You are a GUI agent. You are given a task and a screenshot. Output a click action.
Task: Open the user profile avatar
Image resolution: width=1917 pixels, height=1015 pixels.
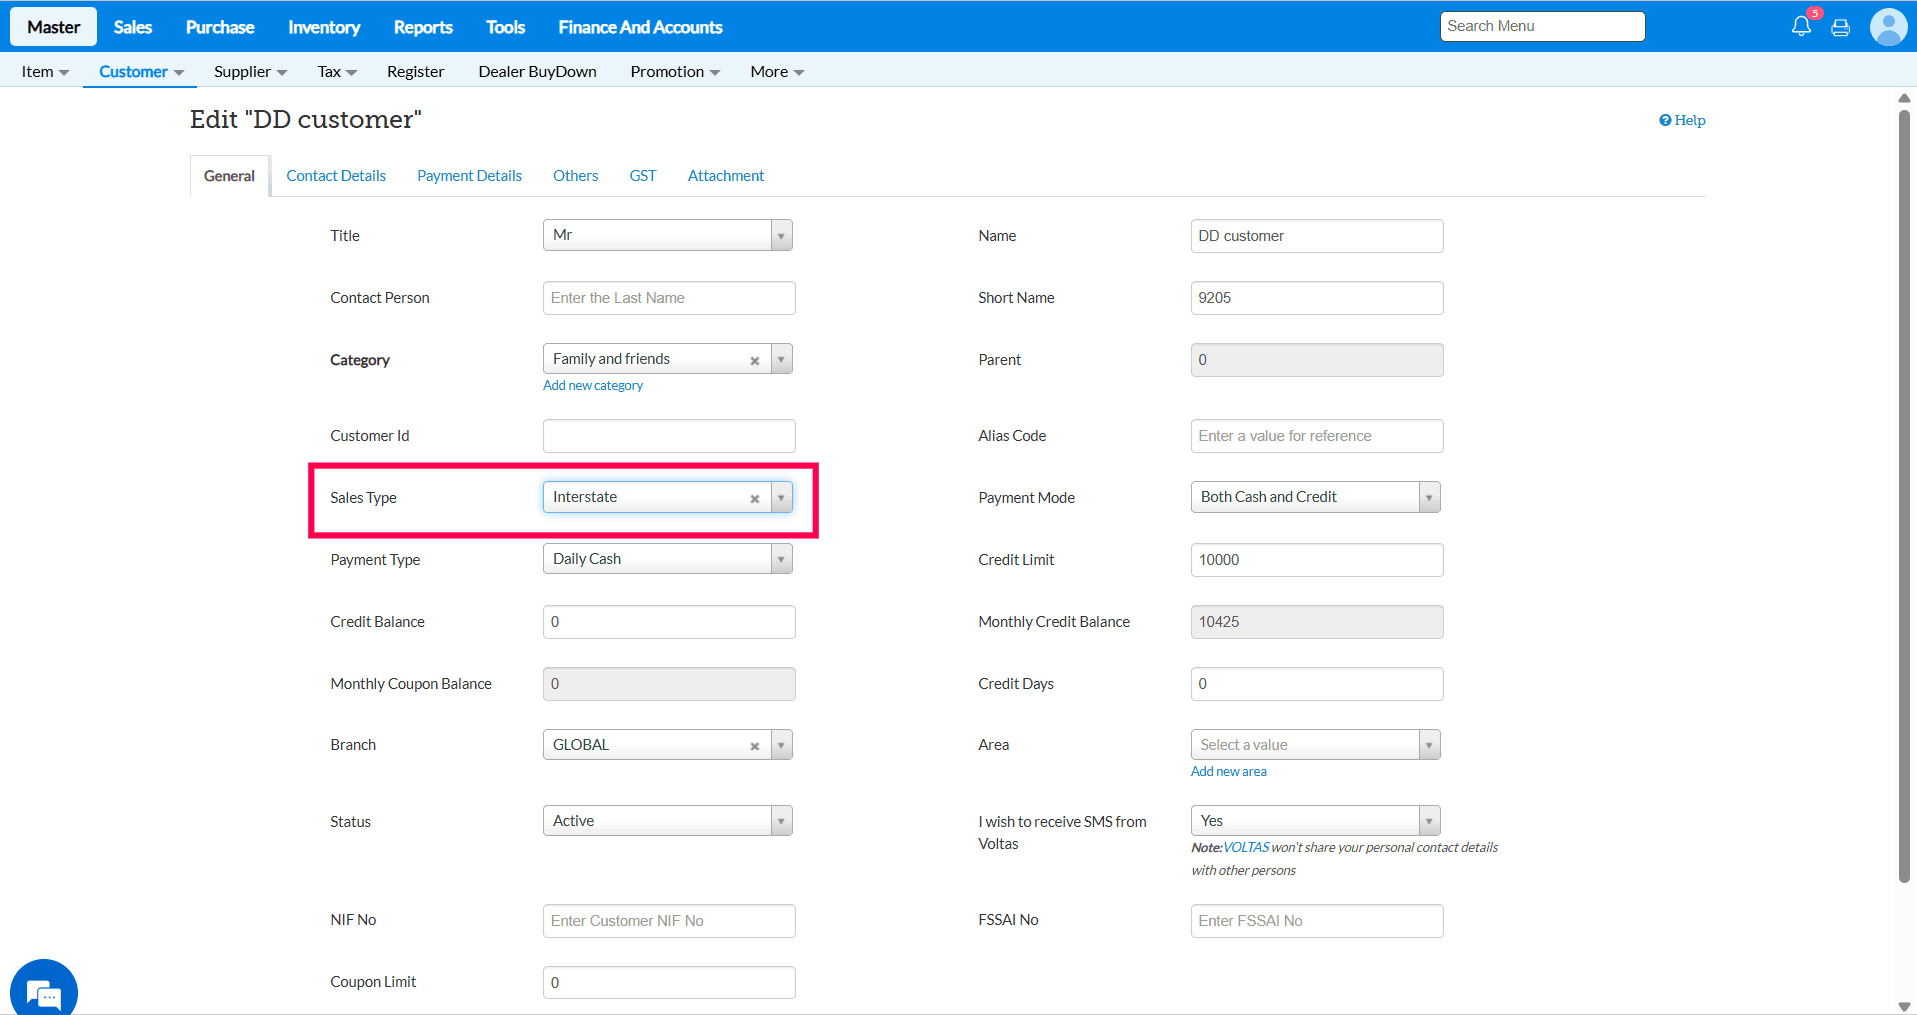(1887, 27)
